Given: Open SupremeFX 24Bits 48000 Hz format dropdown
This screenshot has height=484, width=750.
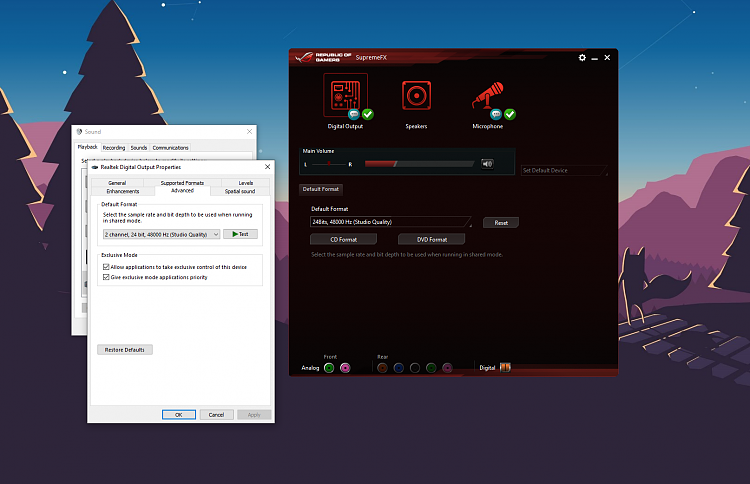Looking at the screenshot, I should [x=391, y=222].
